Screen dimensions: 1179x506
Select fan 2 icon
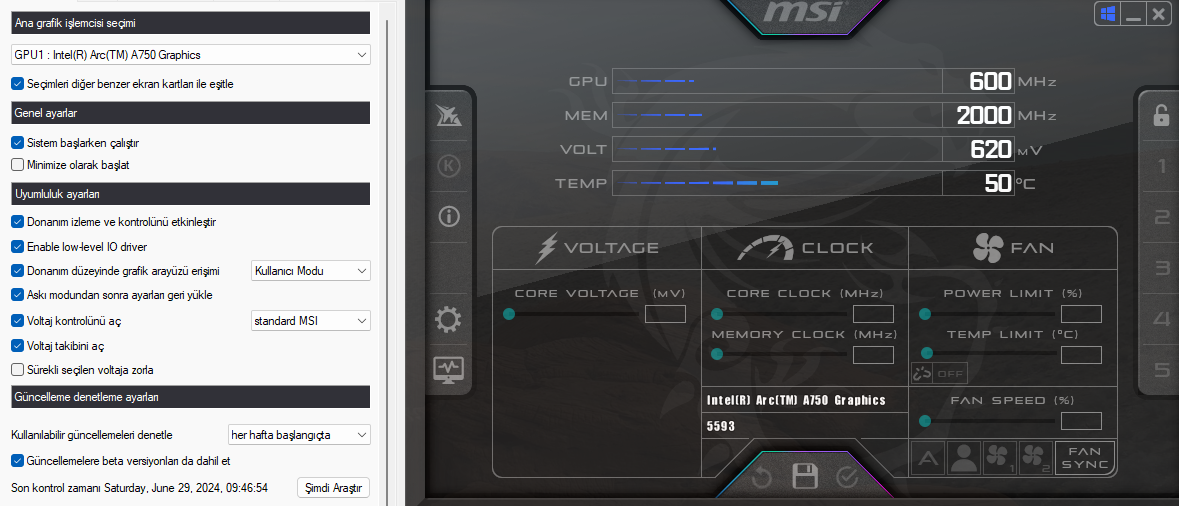(1035, 459)
